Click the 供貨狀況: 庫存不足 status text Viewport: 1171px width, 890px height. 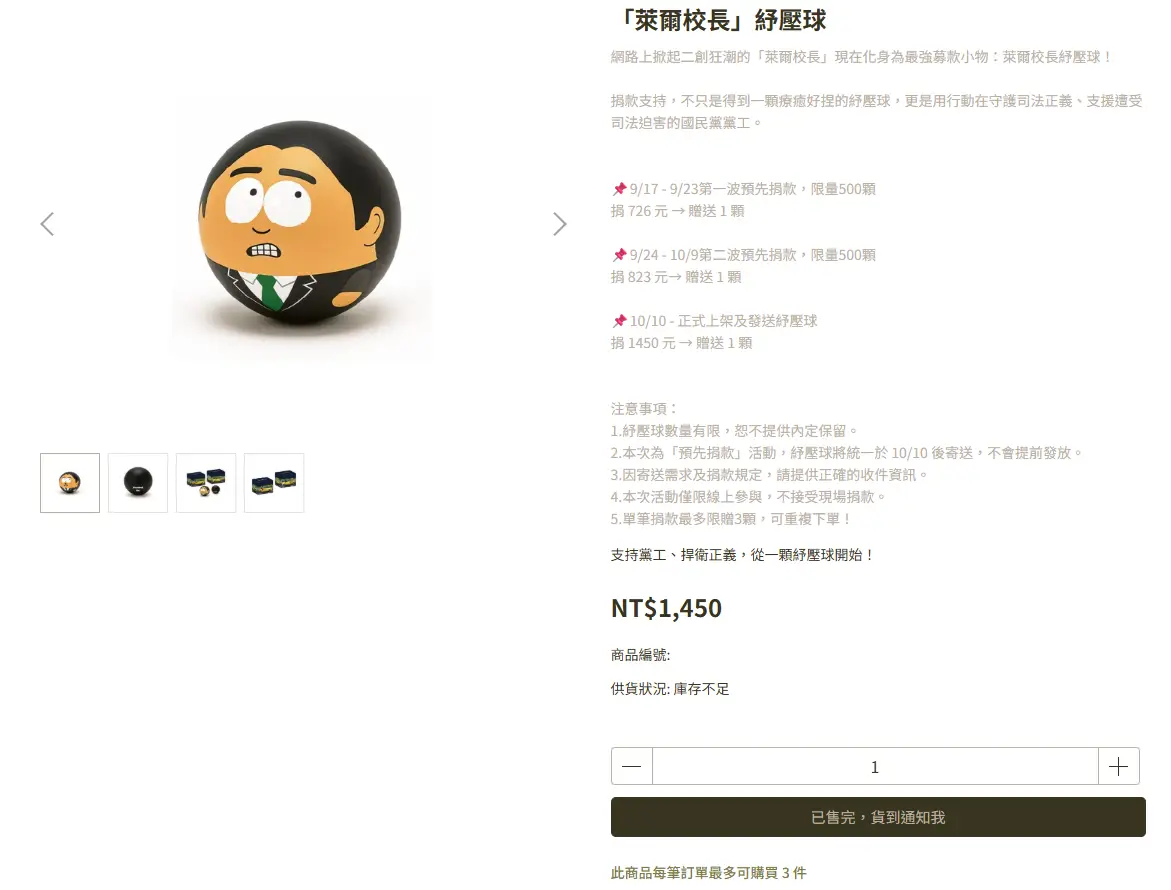pos(670,688)
